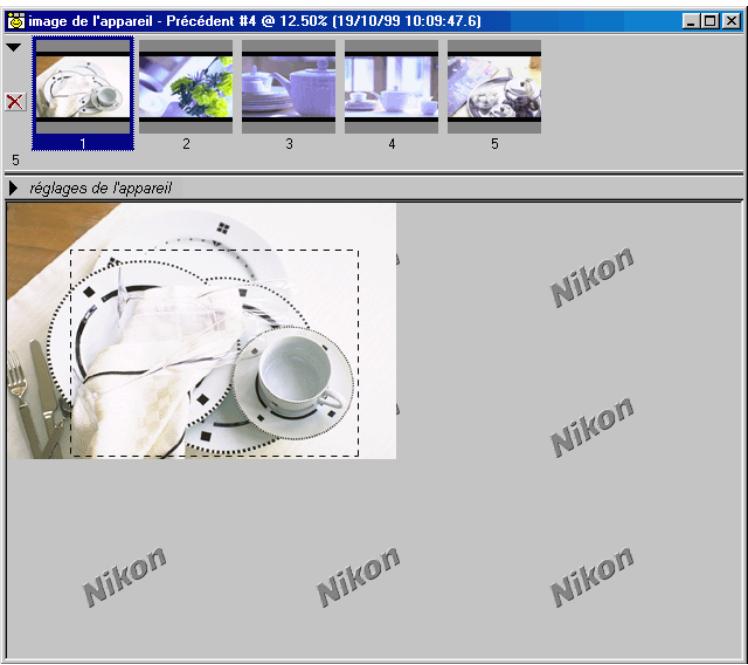Expand the réglages de l'appareil section
The image size is (748, 665).
point(13,188)
